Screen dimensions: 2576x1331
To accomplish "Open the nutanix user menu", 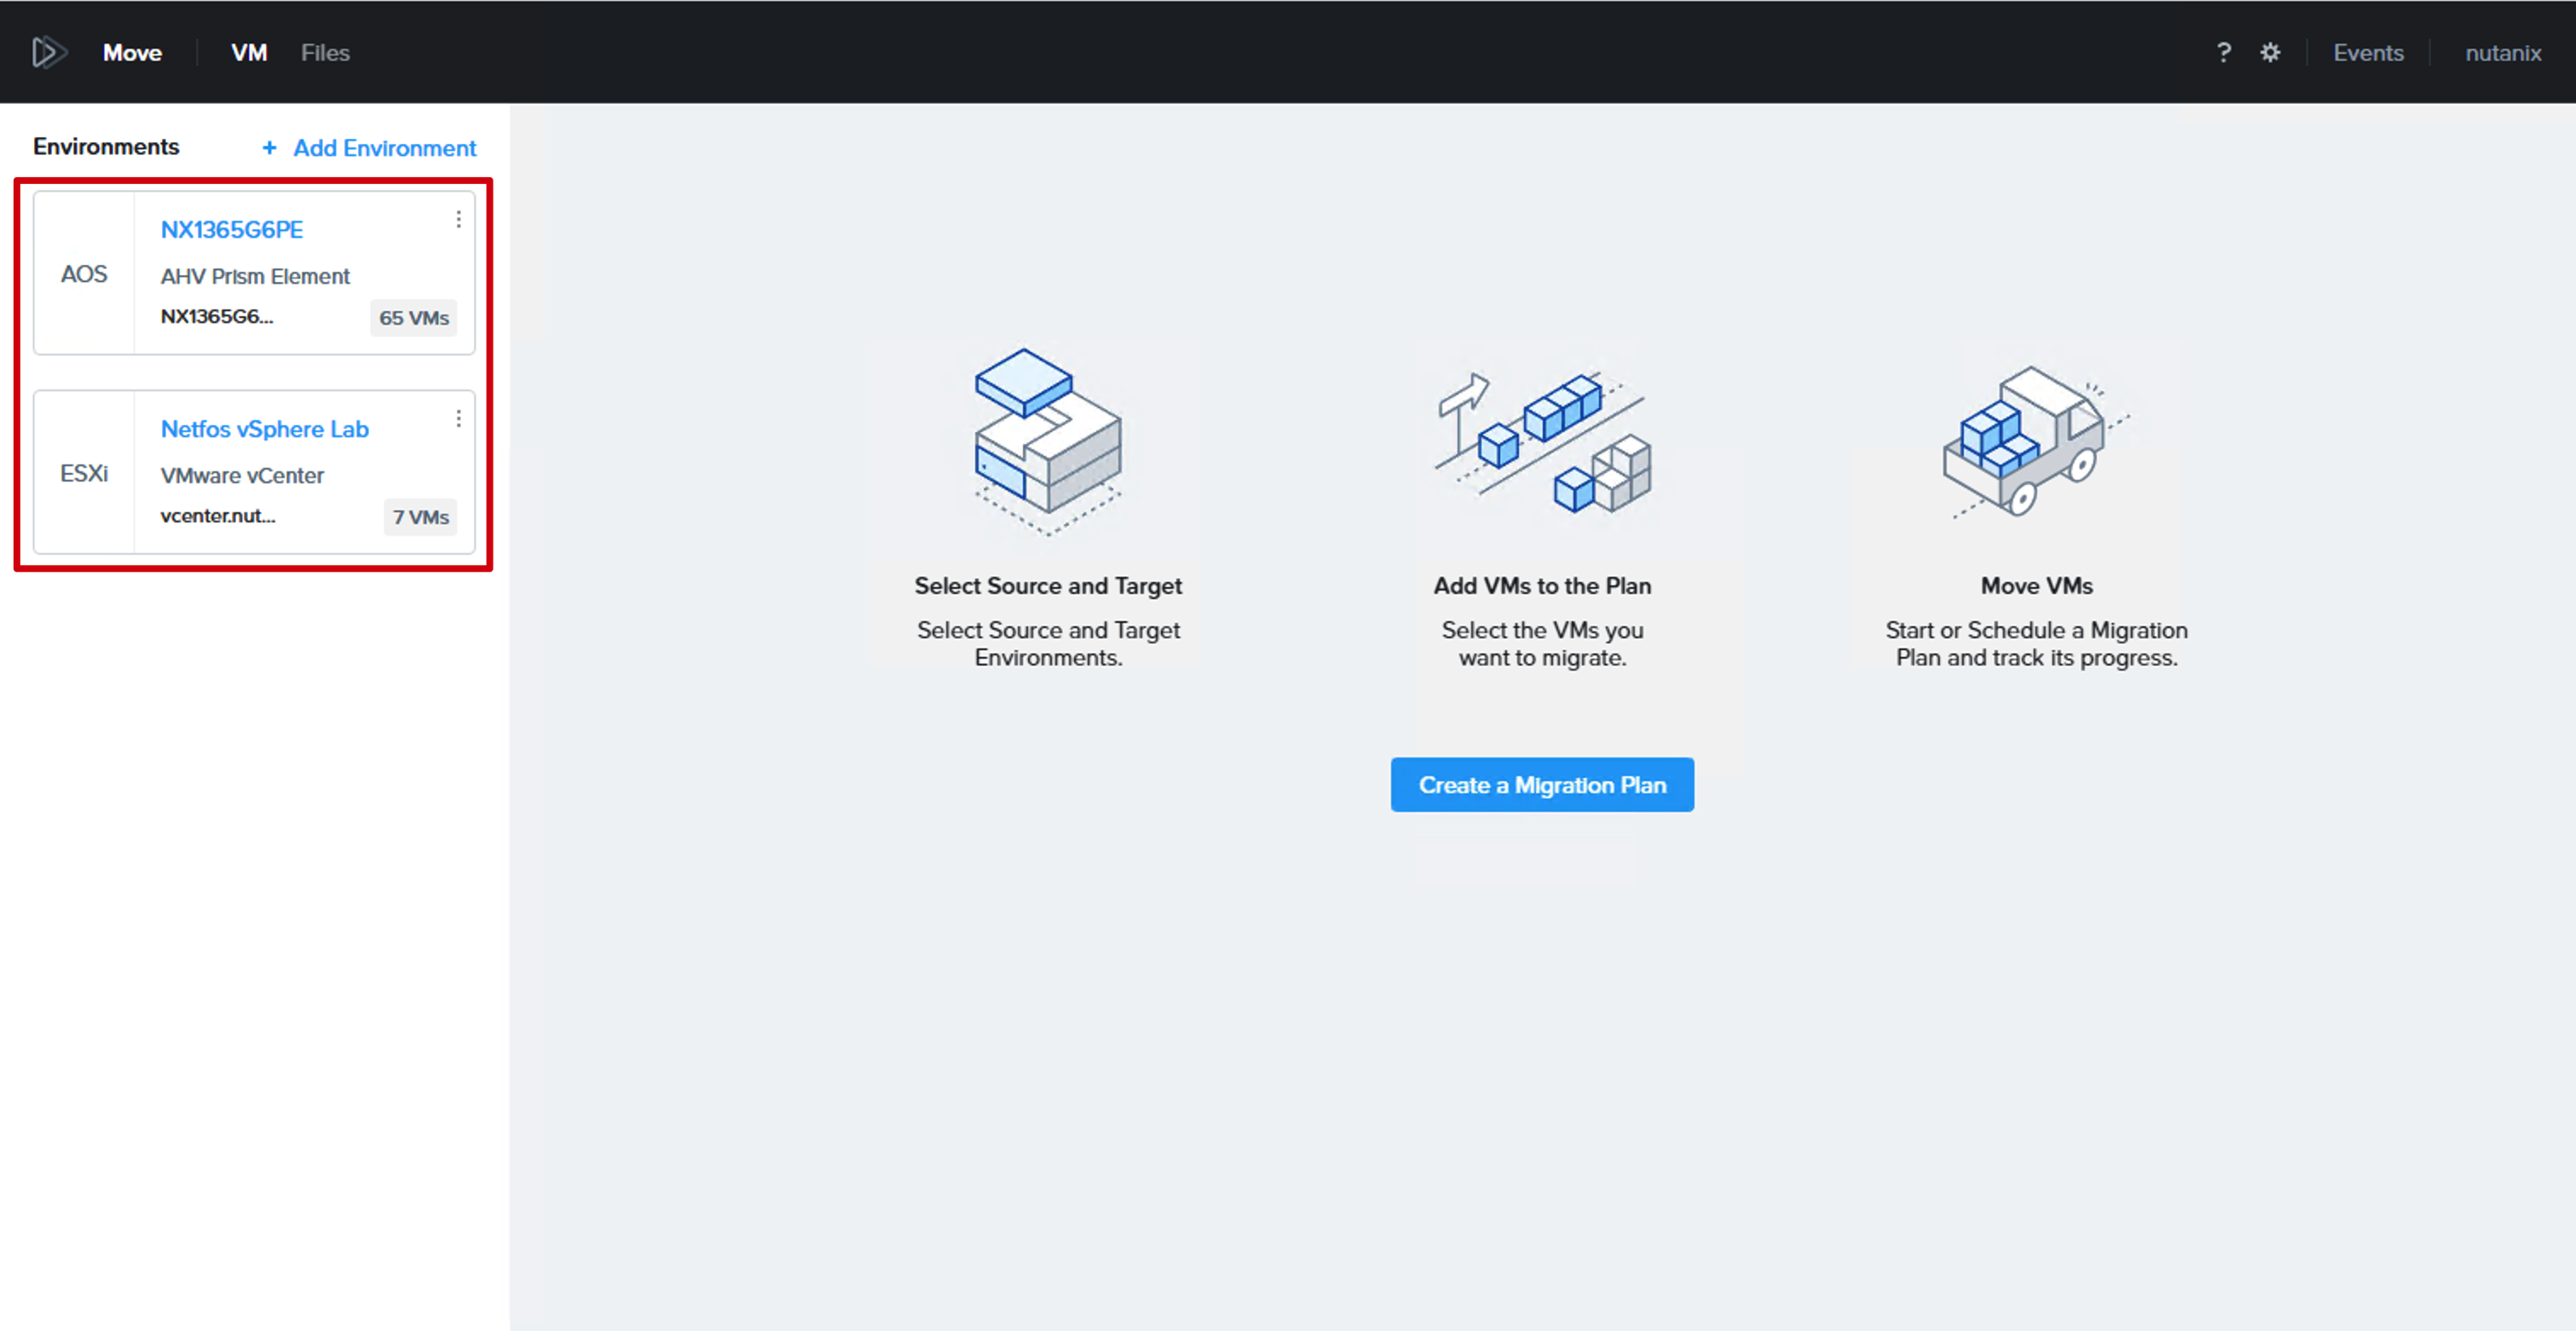I will click(2502, 53).
